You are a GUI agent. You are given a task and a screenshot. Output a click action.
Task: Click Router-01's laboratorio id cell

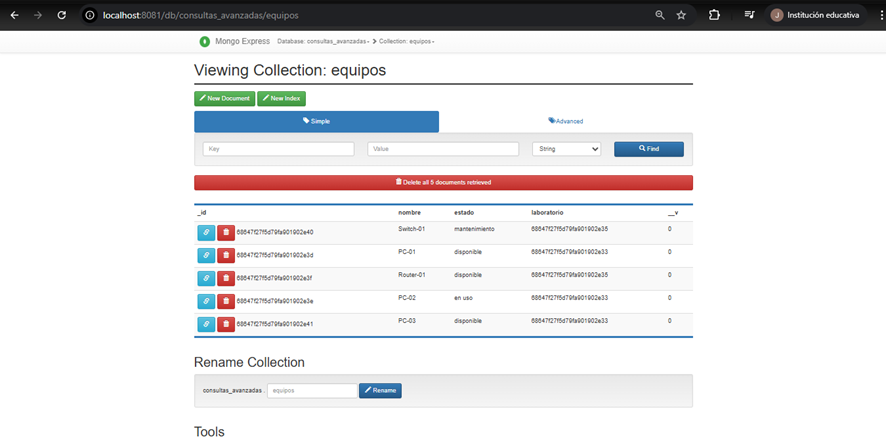tap(570, 275)
